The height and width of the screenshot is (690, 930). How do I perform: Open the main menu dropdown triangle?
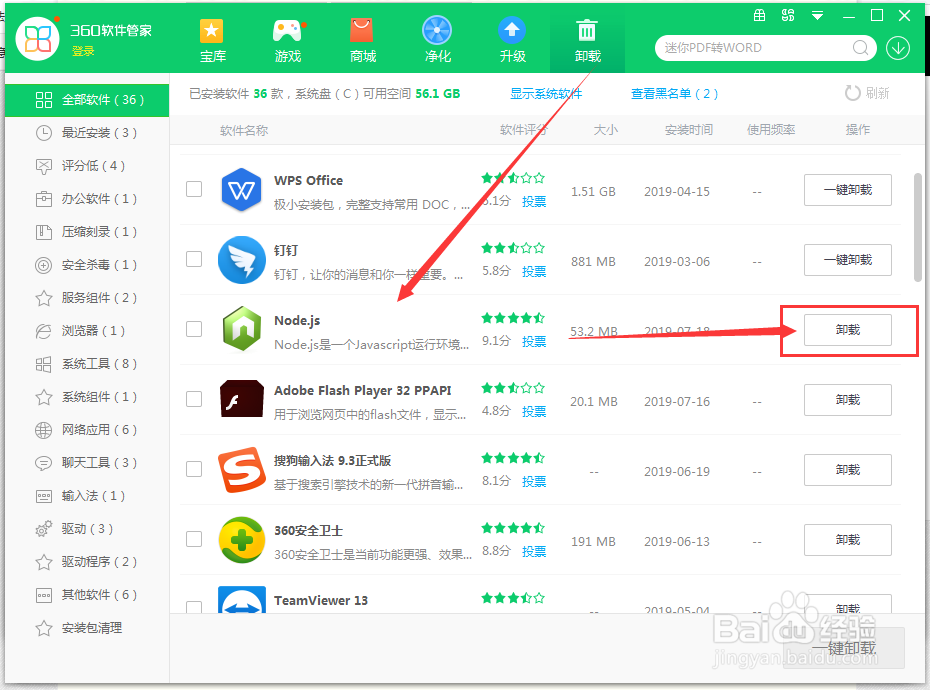pos(817,16)
